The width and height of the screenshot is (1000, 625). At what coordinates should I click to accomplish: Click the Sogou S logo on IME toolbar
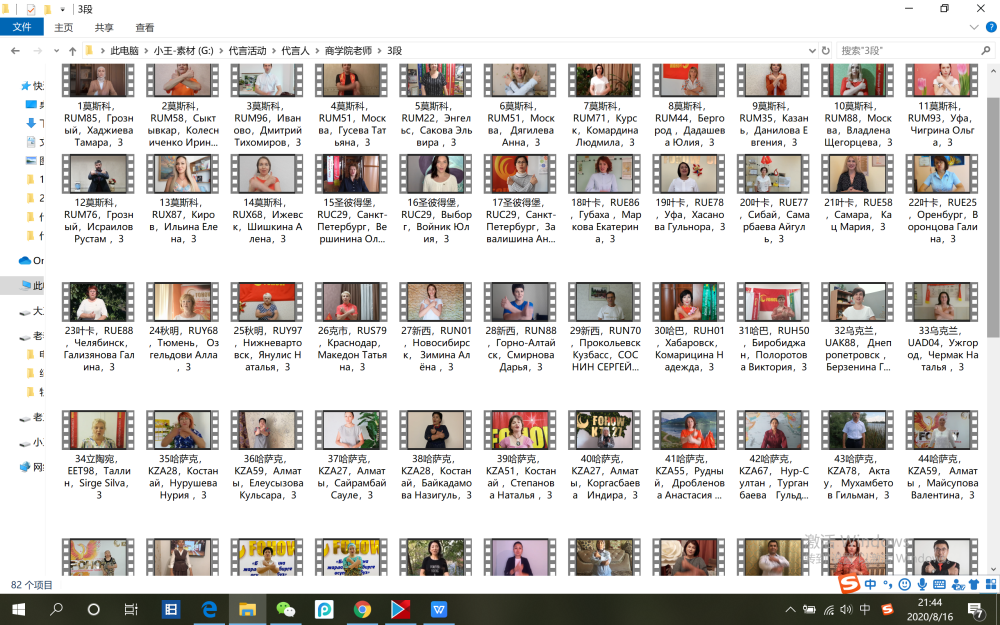pos(849,583)
